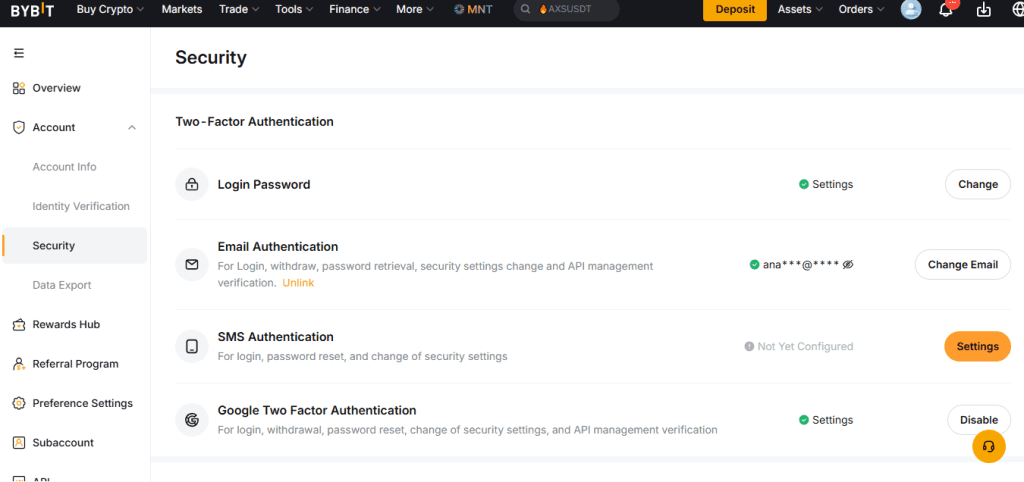Image resolution: width=1024 pixels, height=482 pixels.
Task: Click the Email Authentication envelope icon
Action: 192,265
